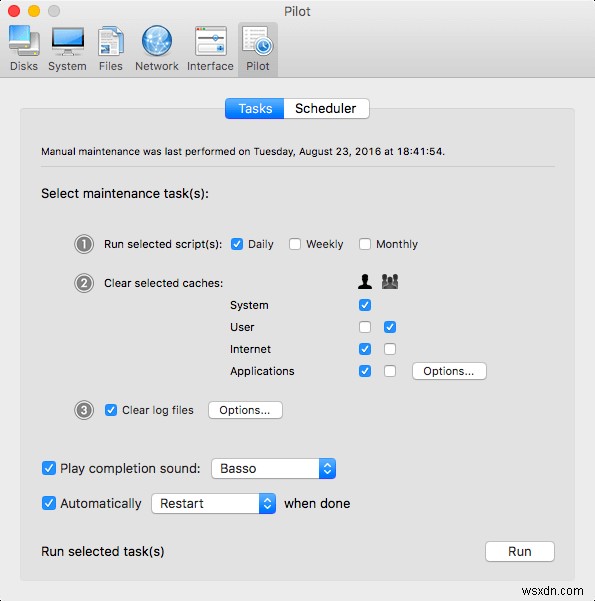Open the System toolbar section
595x601 pixels.
pos(67,49)
